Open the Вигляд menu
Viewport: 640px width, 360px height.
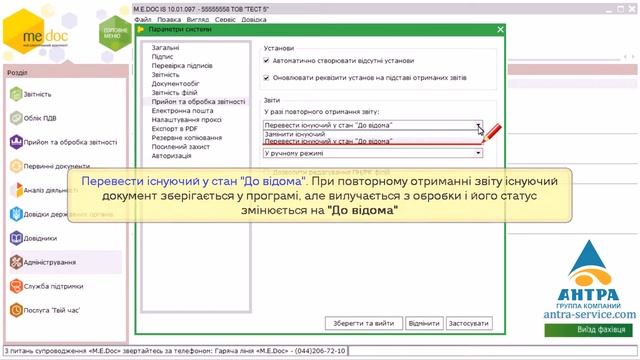(198, 20)
